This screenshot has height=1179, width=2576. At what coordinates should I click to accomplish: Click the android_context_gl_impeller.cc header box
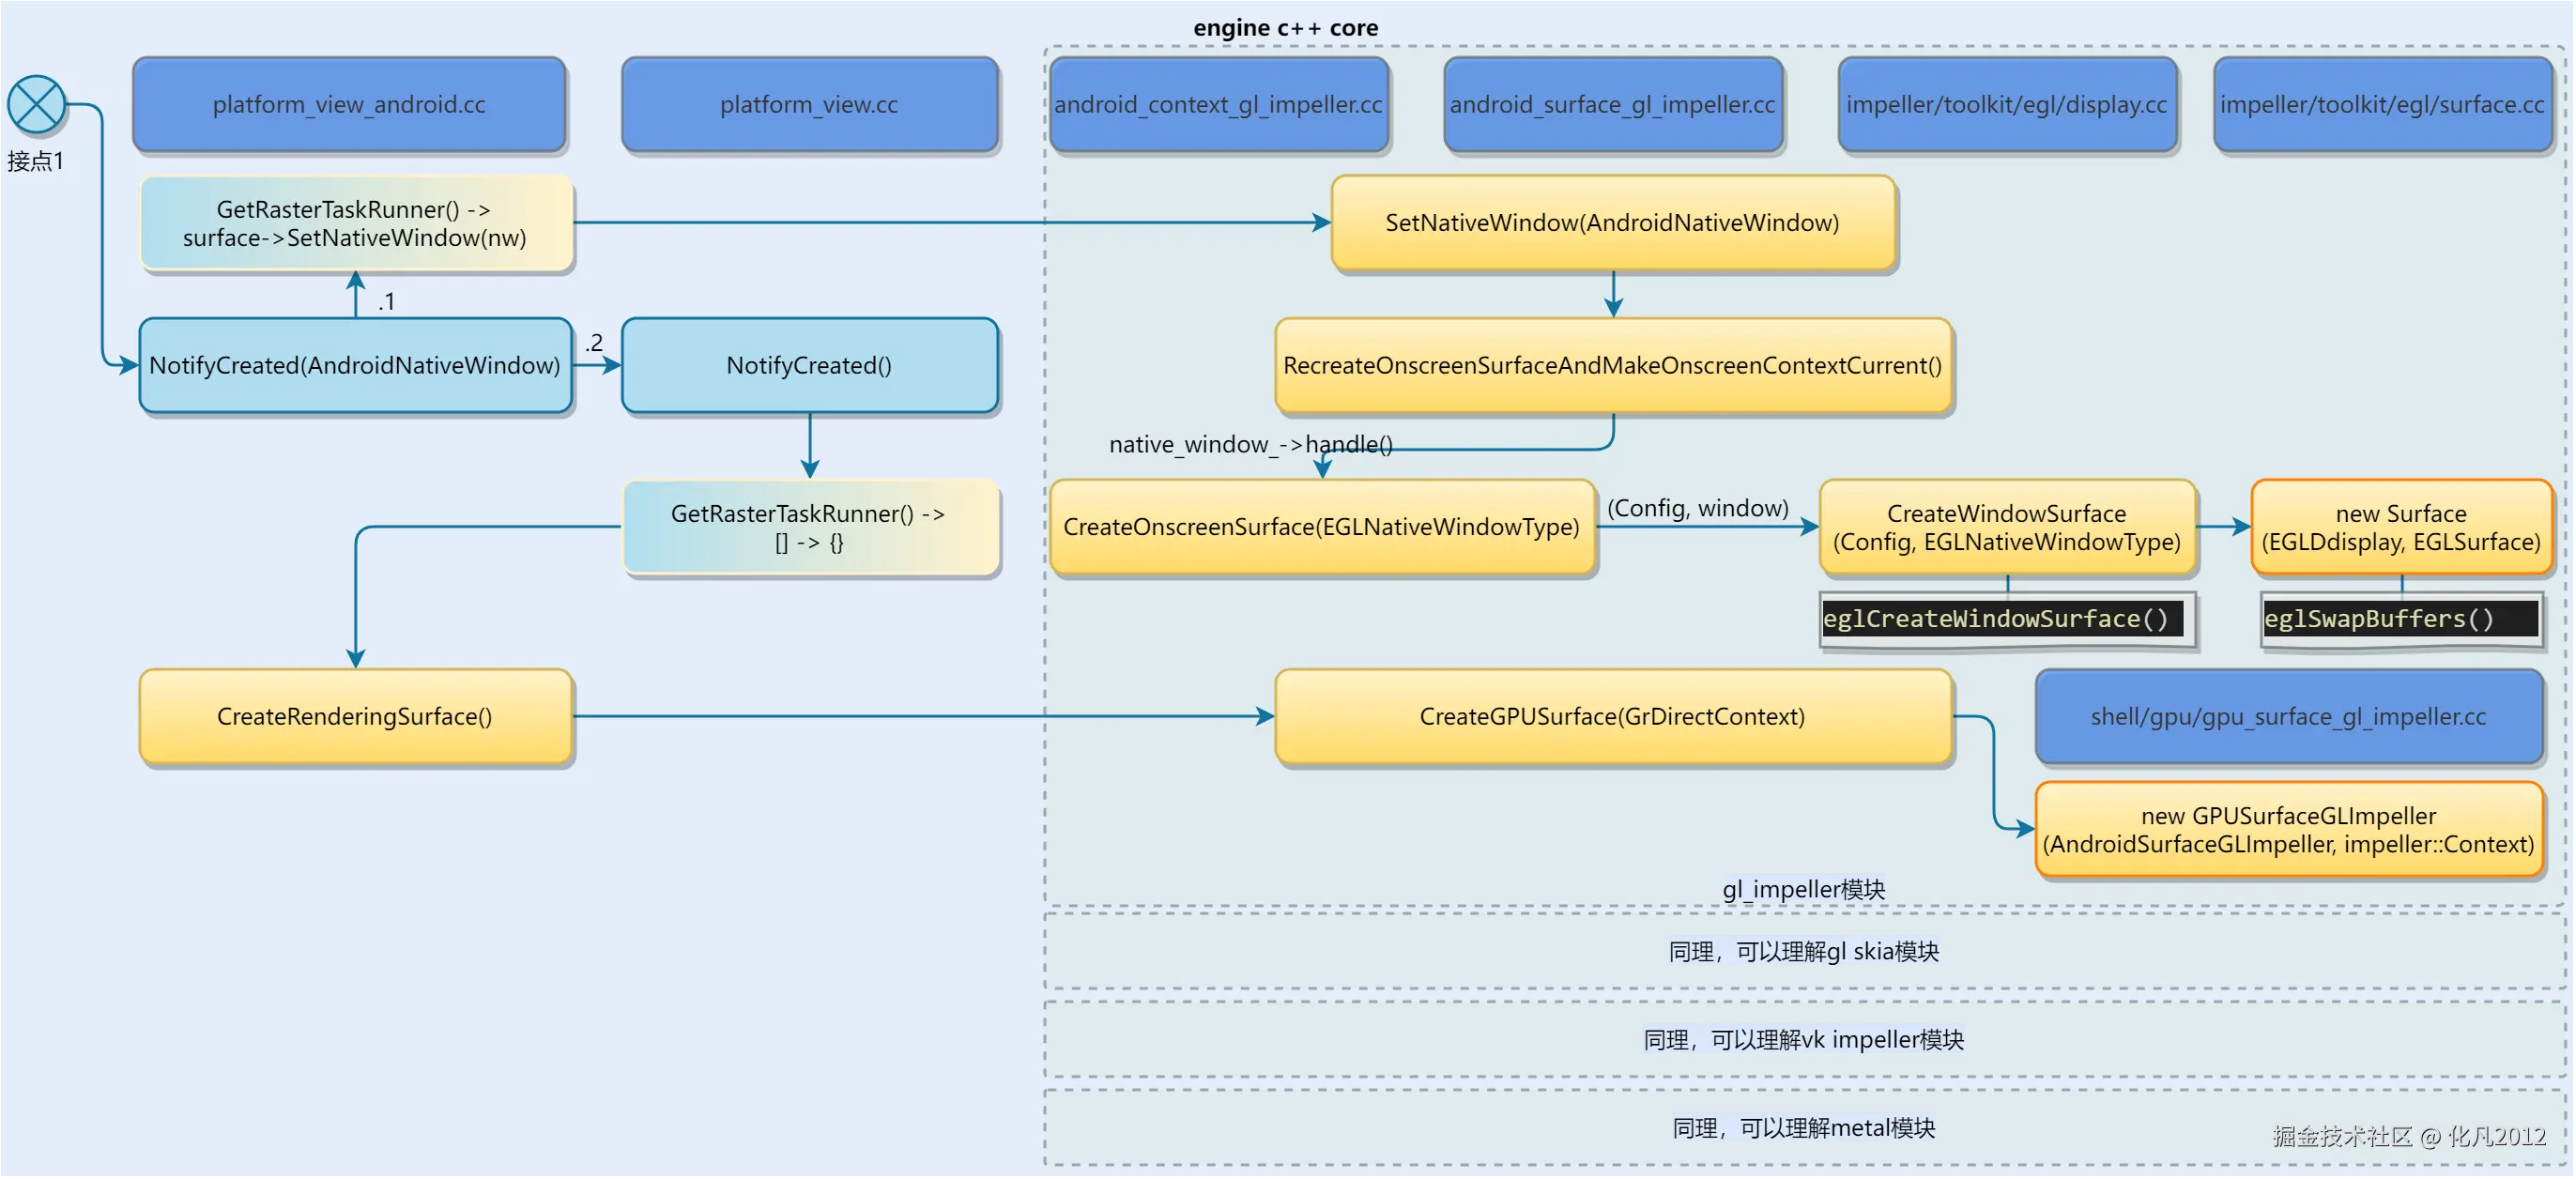(1218, 105)
